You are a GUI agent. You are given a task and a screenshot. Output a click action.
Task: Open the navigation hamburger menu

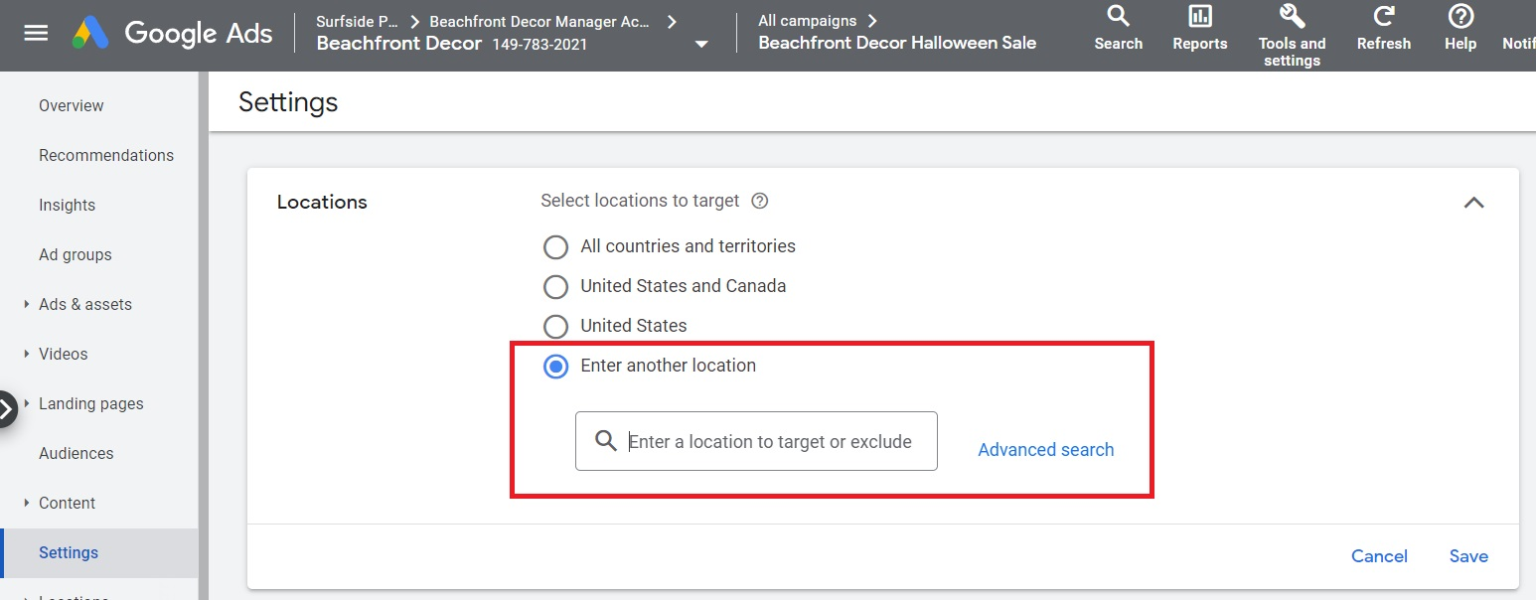pos(36,30)
